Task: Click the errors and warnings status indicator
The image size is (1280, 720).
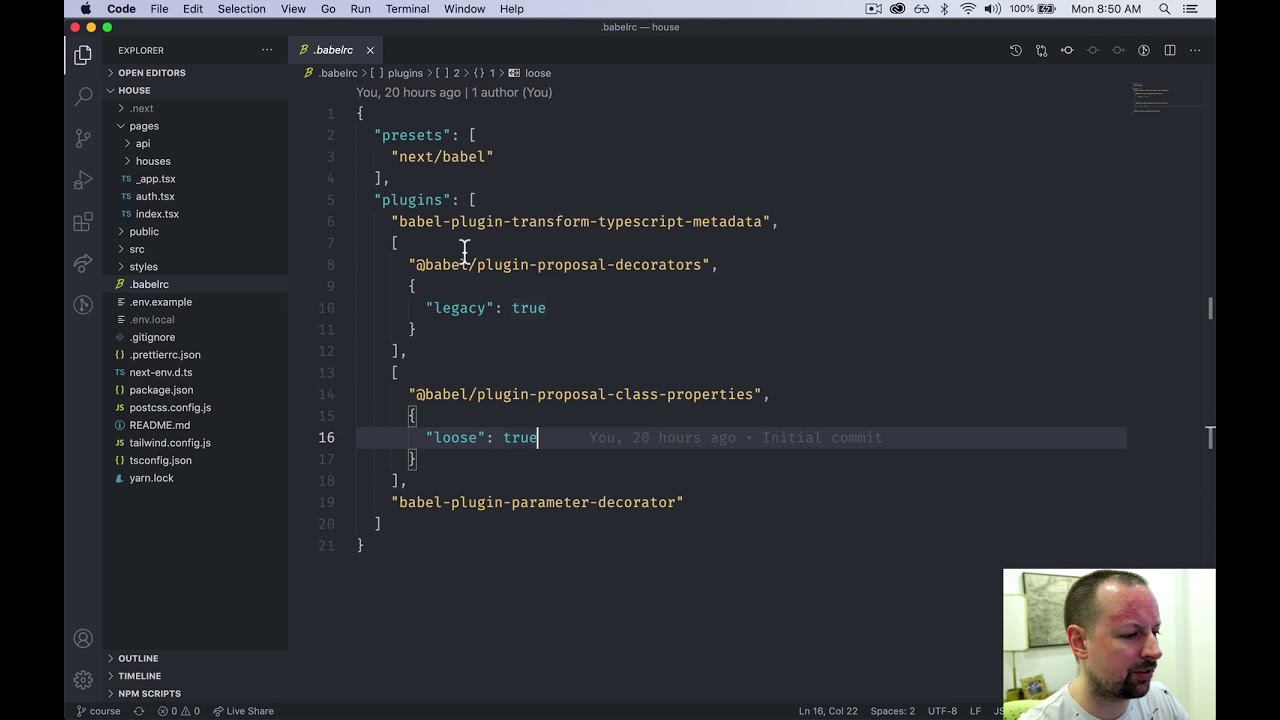Action: tap(178, 711)
